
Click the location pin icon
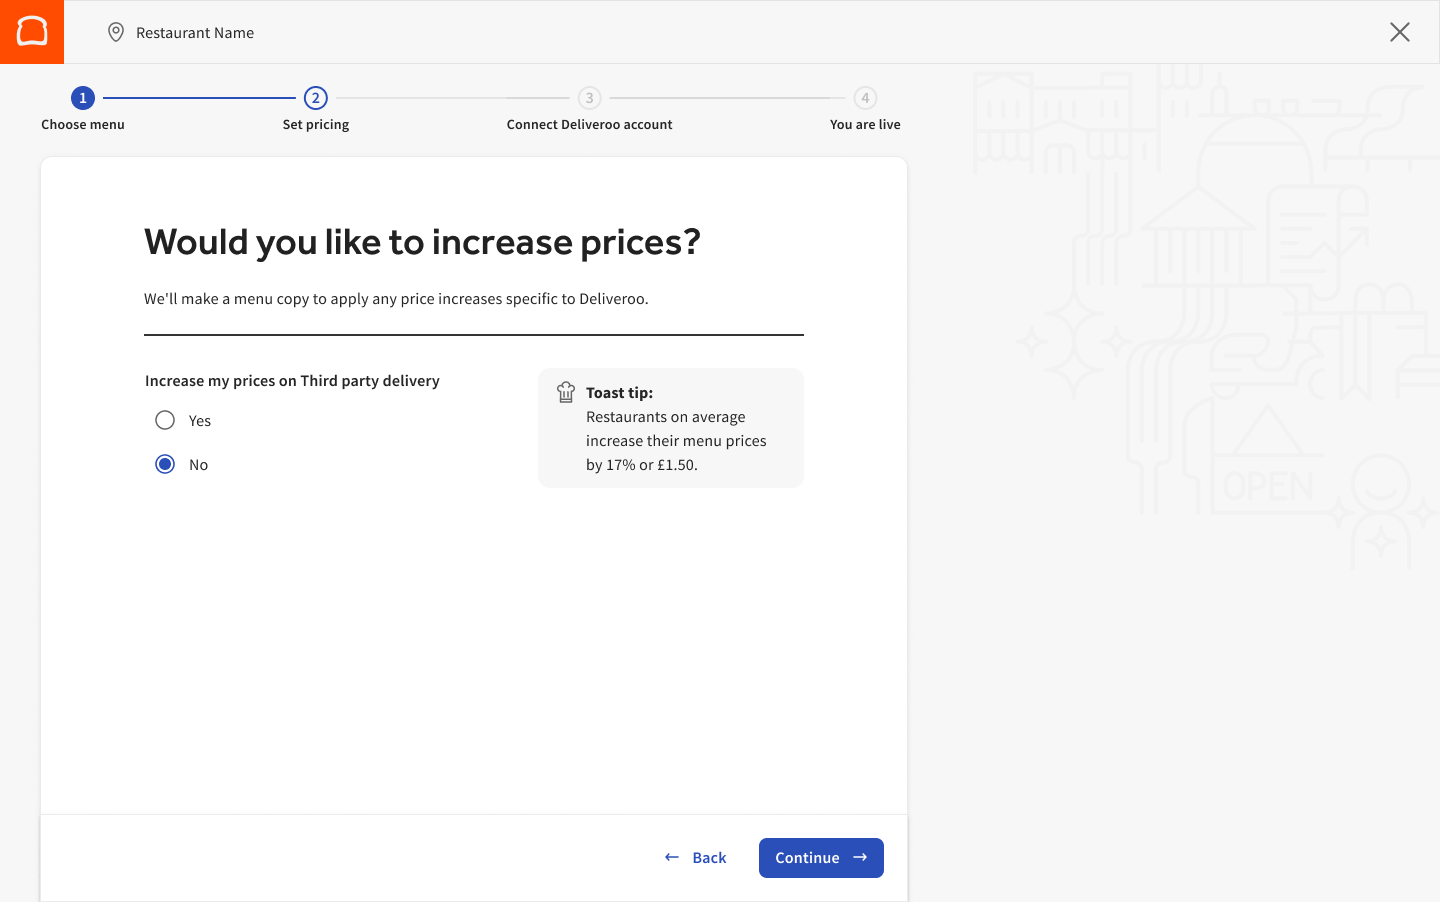[116, 32]
